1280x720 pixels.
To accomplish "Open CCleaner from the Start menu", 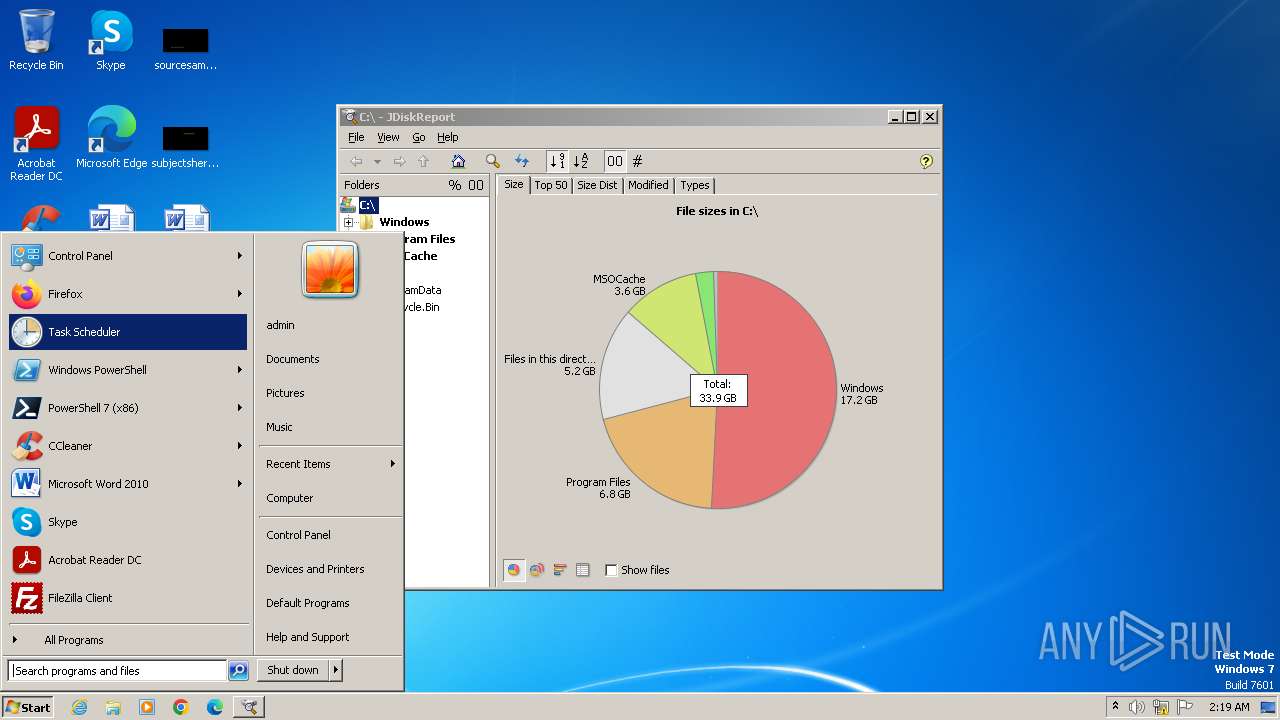I will click(x=128, y=446).
